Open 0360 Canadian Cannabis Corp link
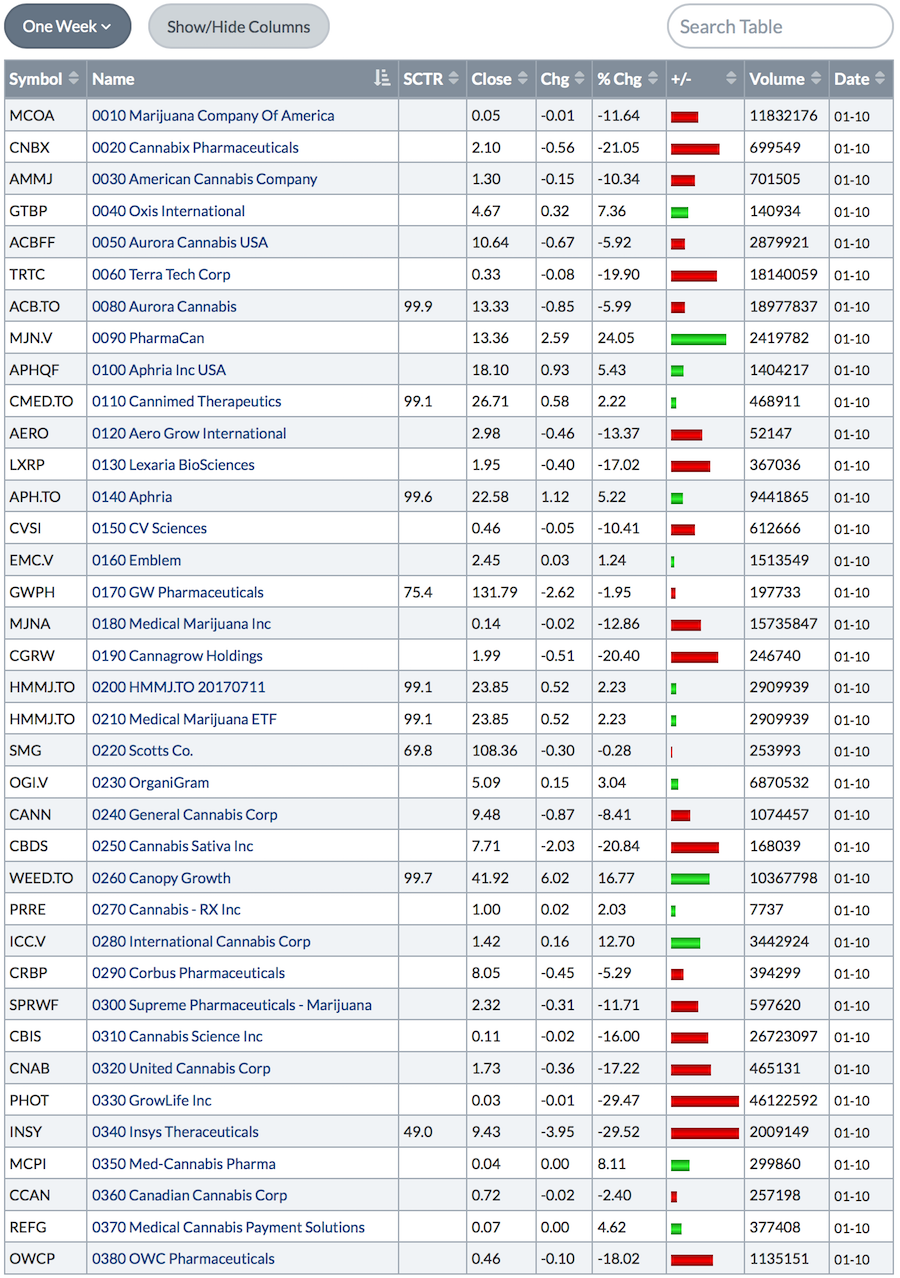This screenshot has height=1278, width=900. 189,1196
